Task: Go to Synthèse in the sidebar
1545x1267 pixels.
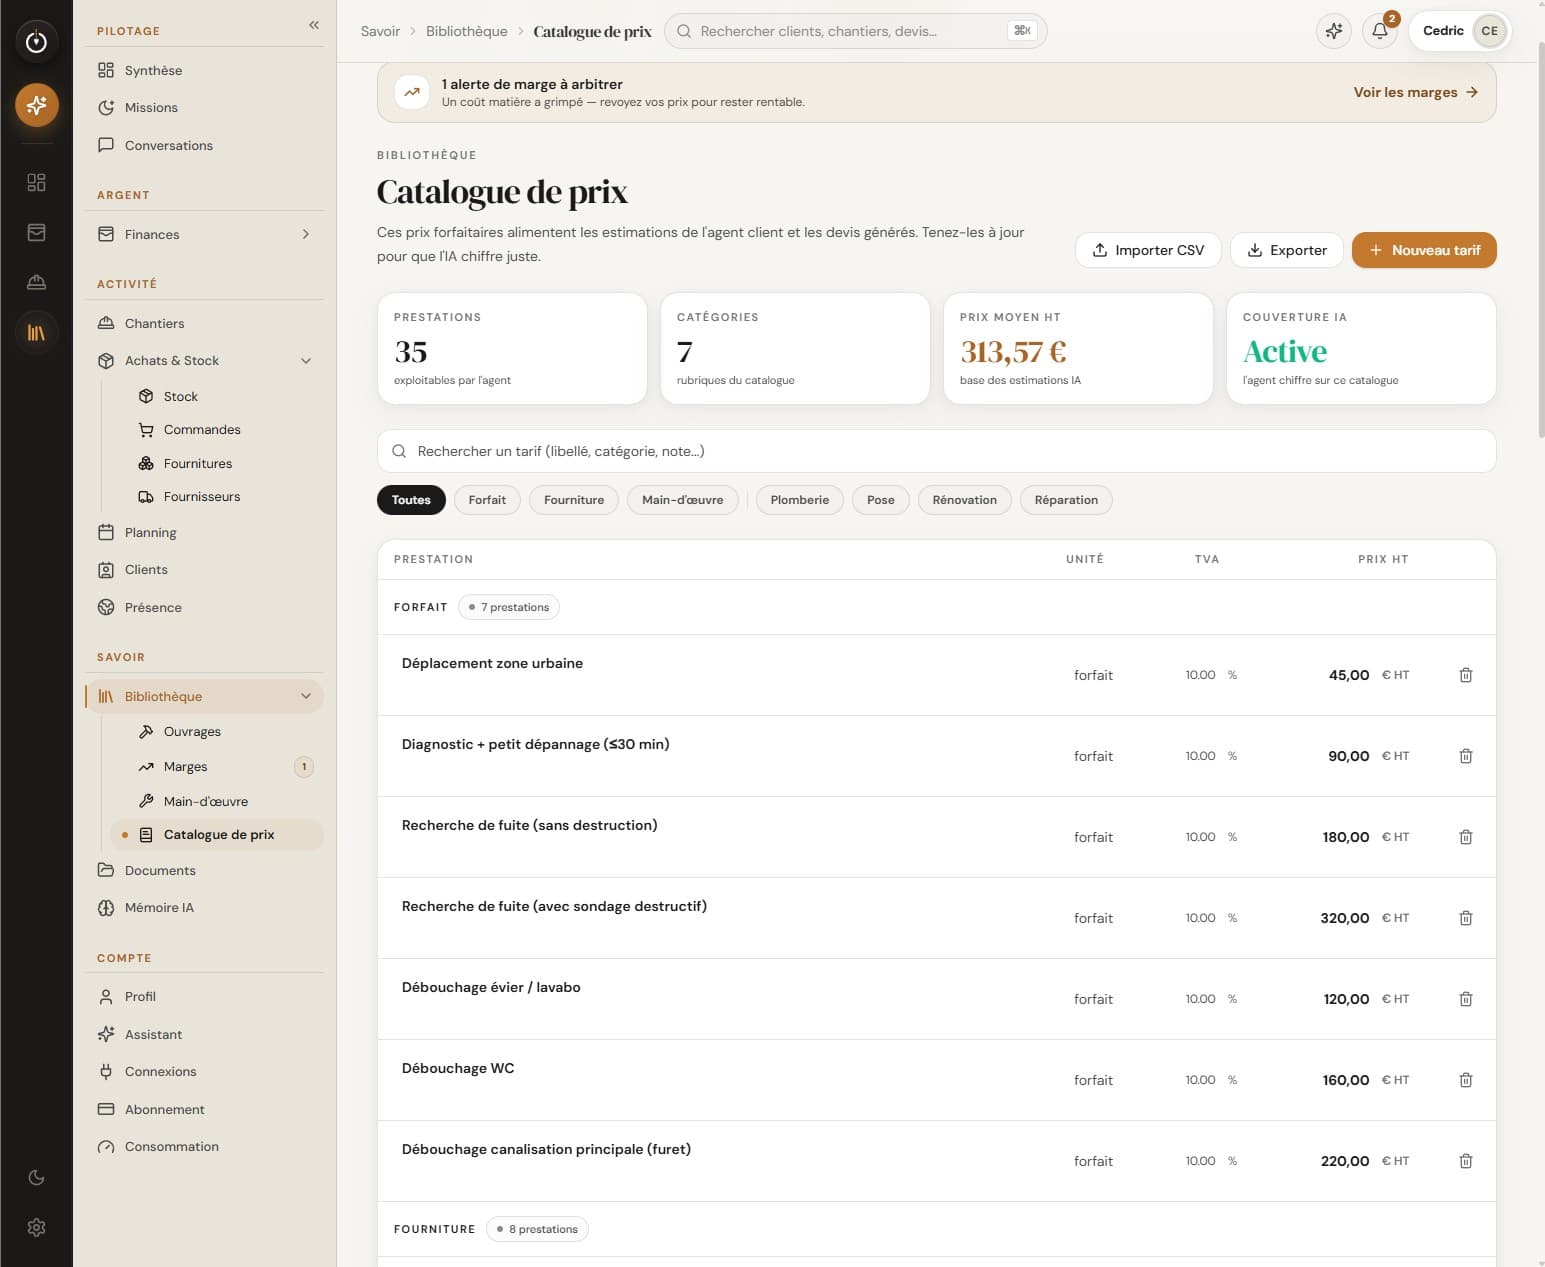Action: pos(205,70)
